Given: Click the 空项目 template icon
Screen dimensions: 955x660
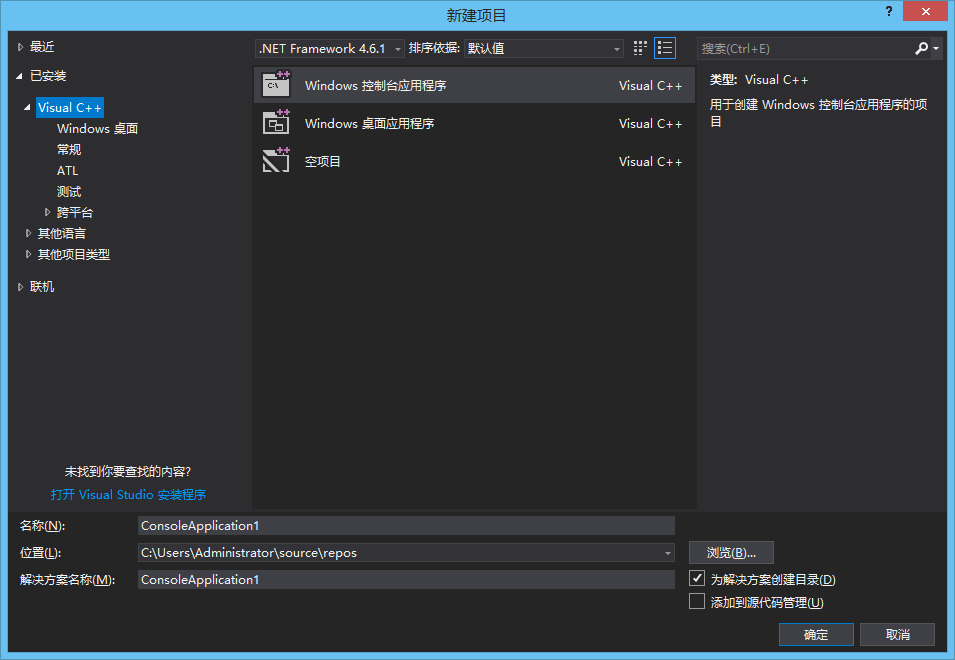Looking at the screenshot, I should (276, 160).
